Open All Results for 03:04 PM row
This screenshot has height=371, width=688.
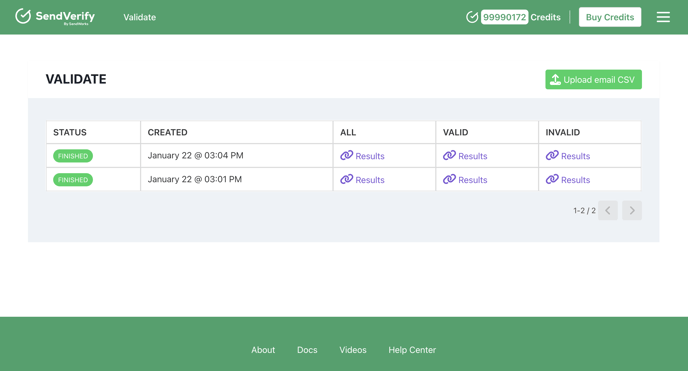362,156
